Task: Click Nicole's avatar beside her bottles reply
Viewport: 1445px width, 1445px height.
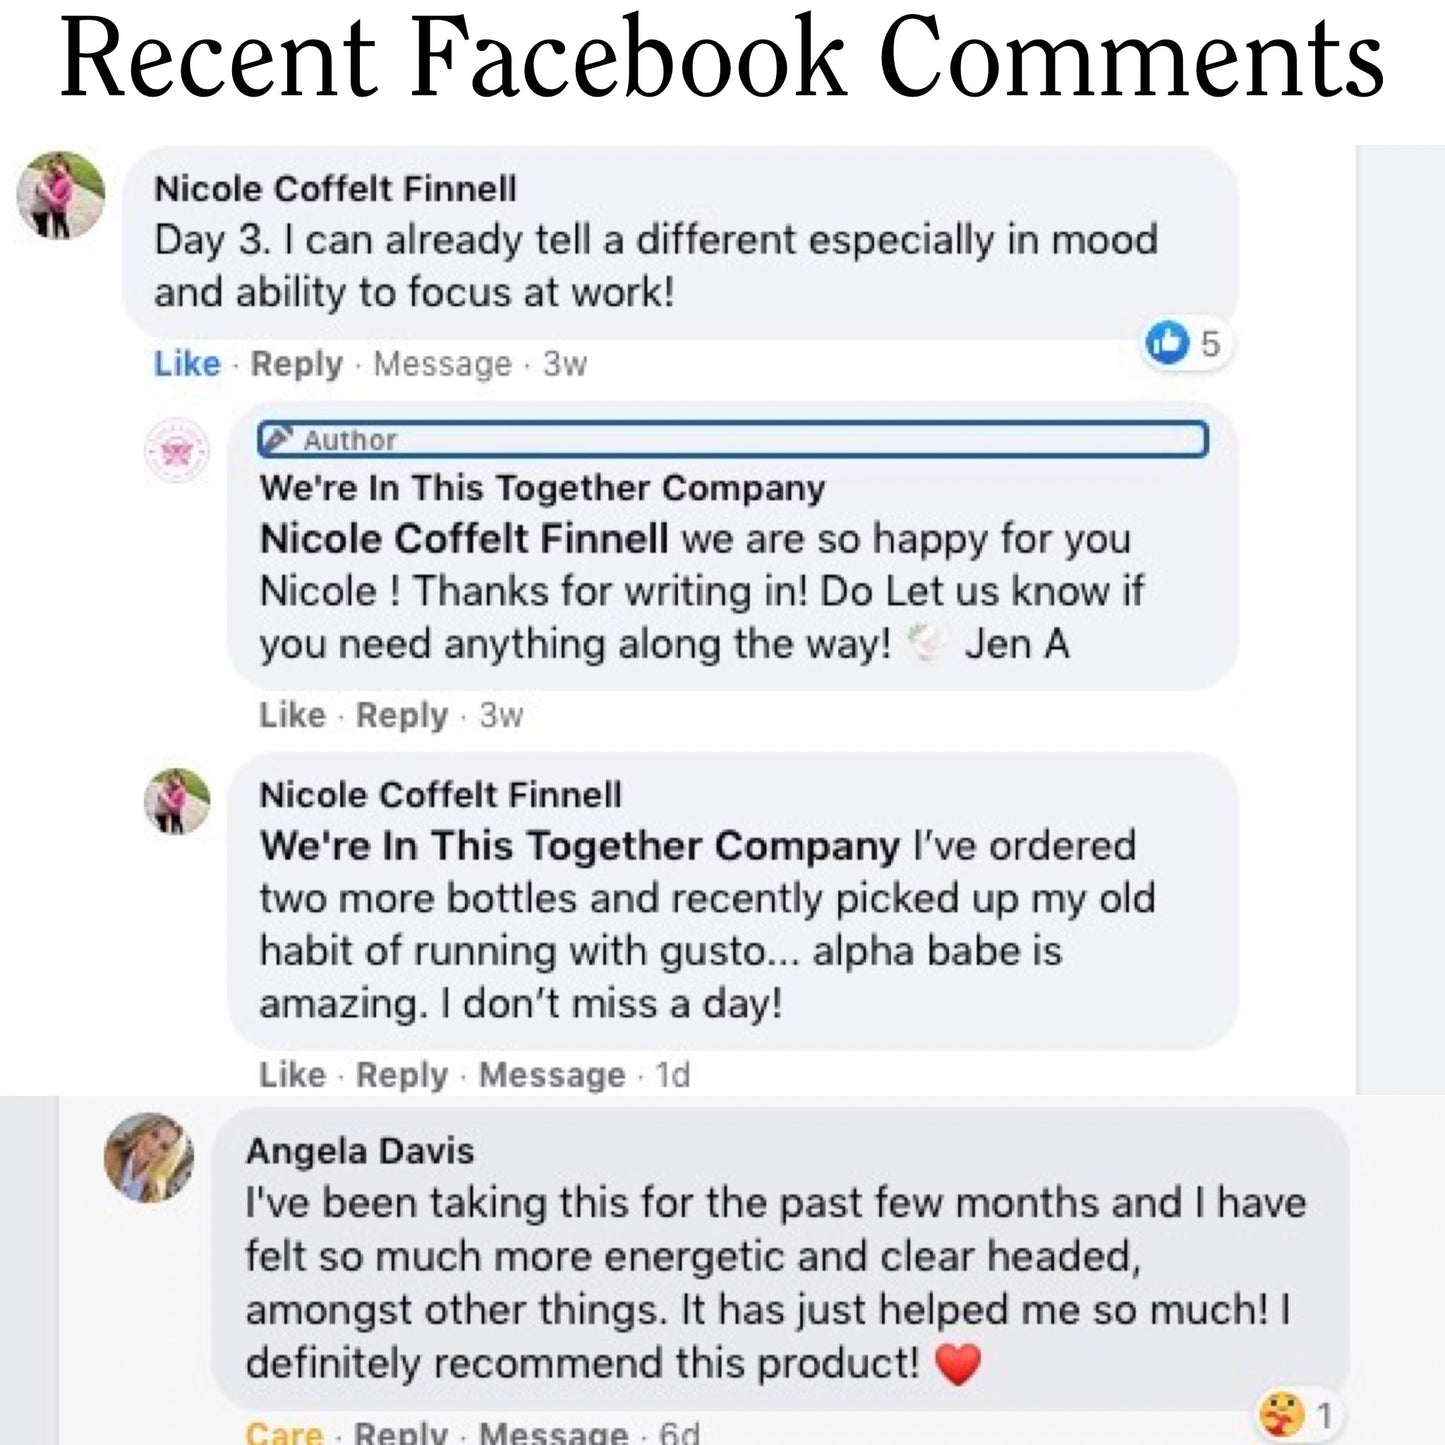Action: (x=177, y=801)
